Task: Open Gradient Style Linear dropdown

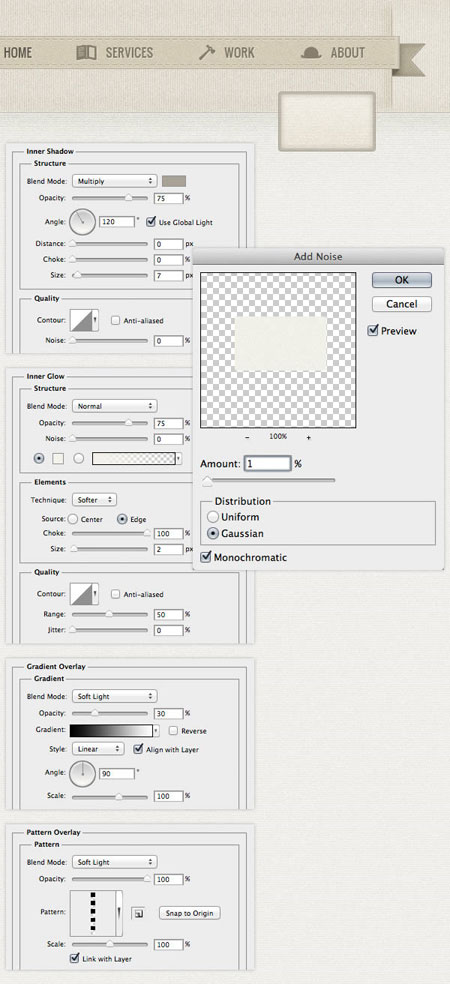Action: tap(98, 749)
